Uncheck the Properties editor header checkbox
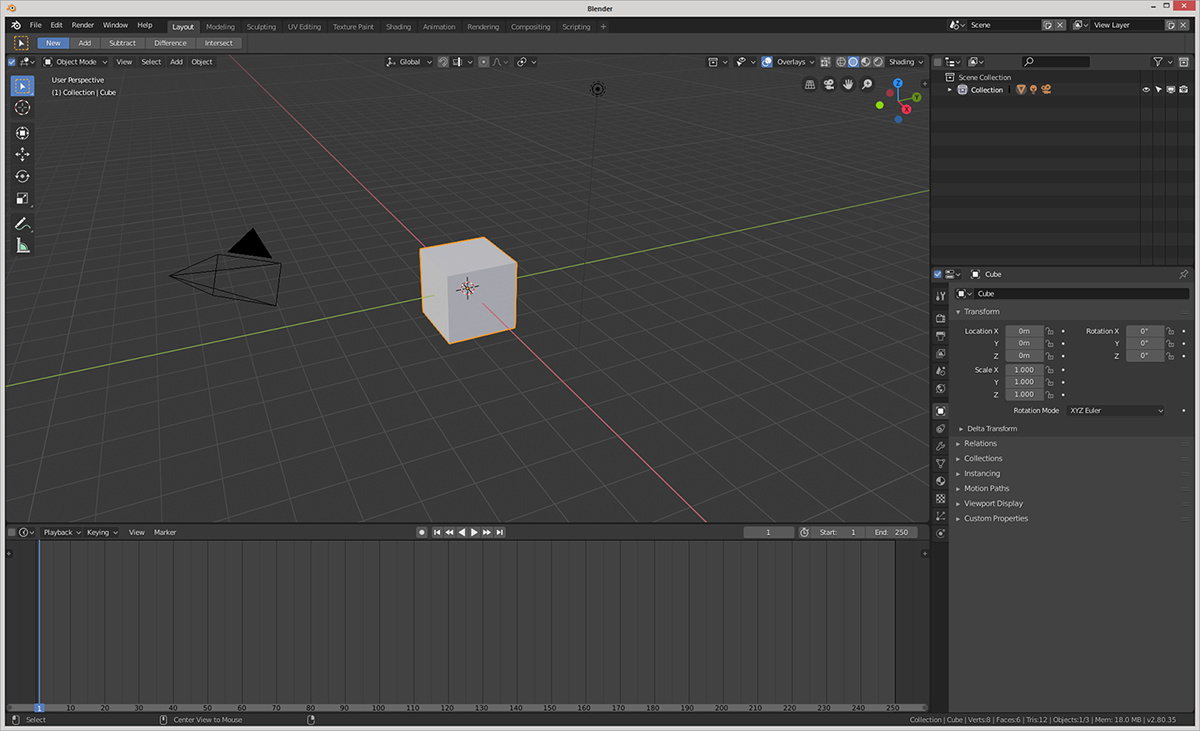The width and height of the screenshot is (1200, 731). 937,274
